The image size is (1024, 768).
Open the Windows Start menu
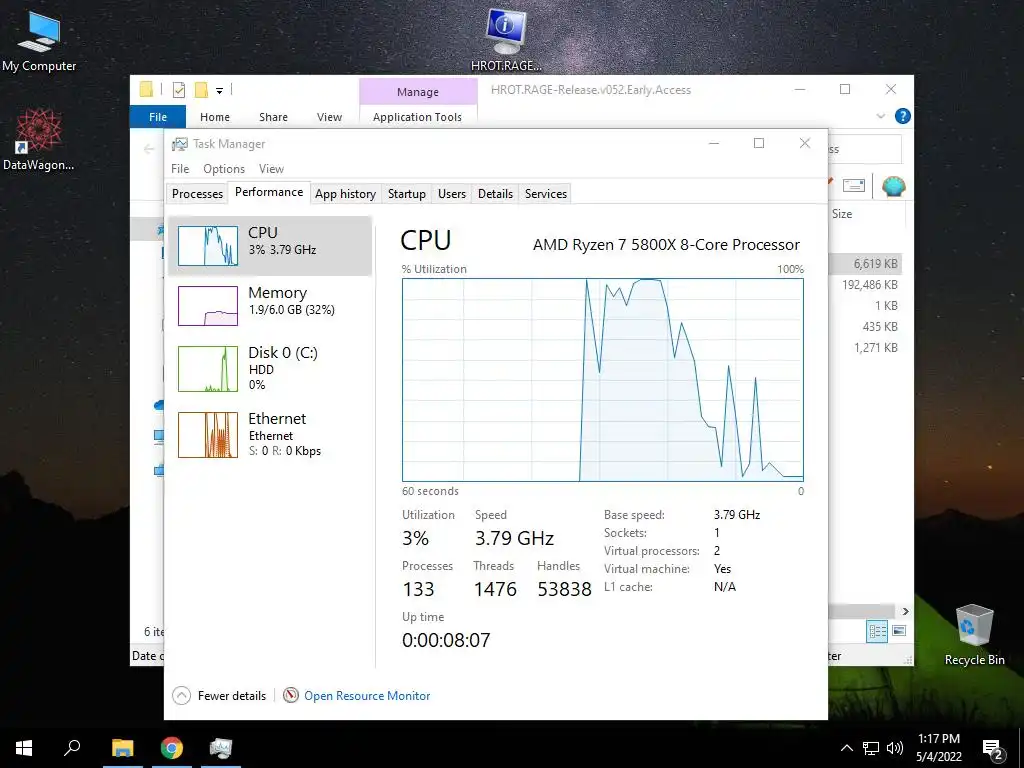(x=24, y=748)
